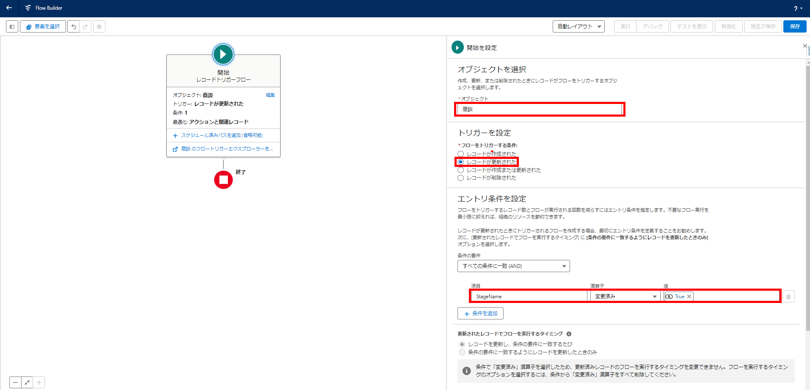Click info icon beside 実行するタイミング
Image resolution: width=810 pixels, height=390 pixels.
tap(569, 334)
